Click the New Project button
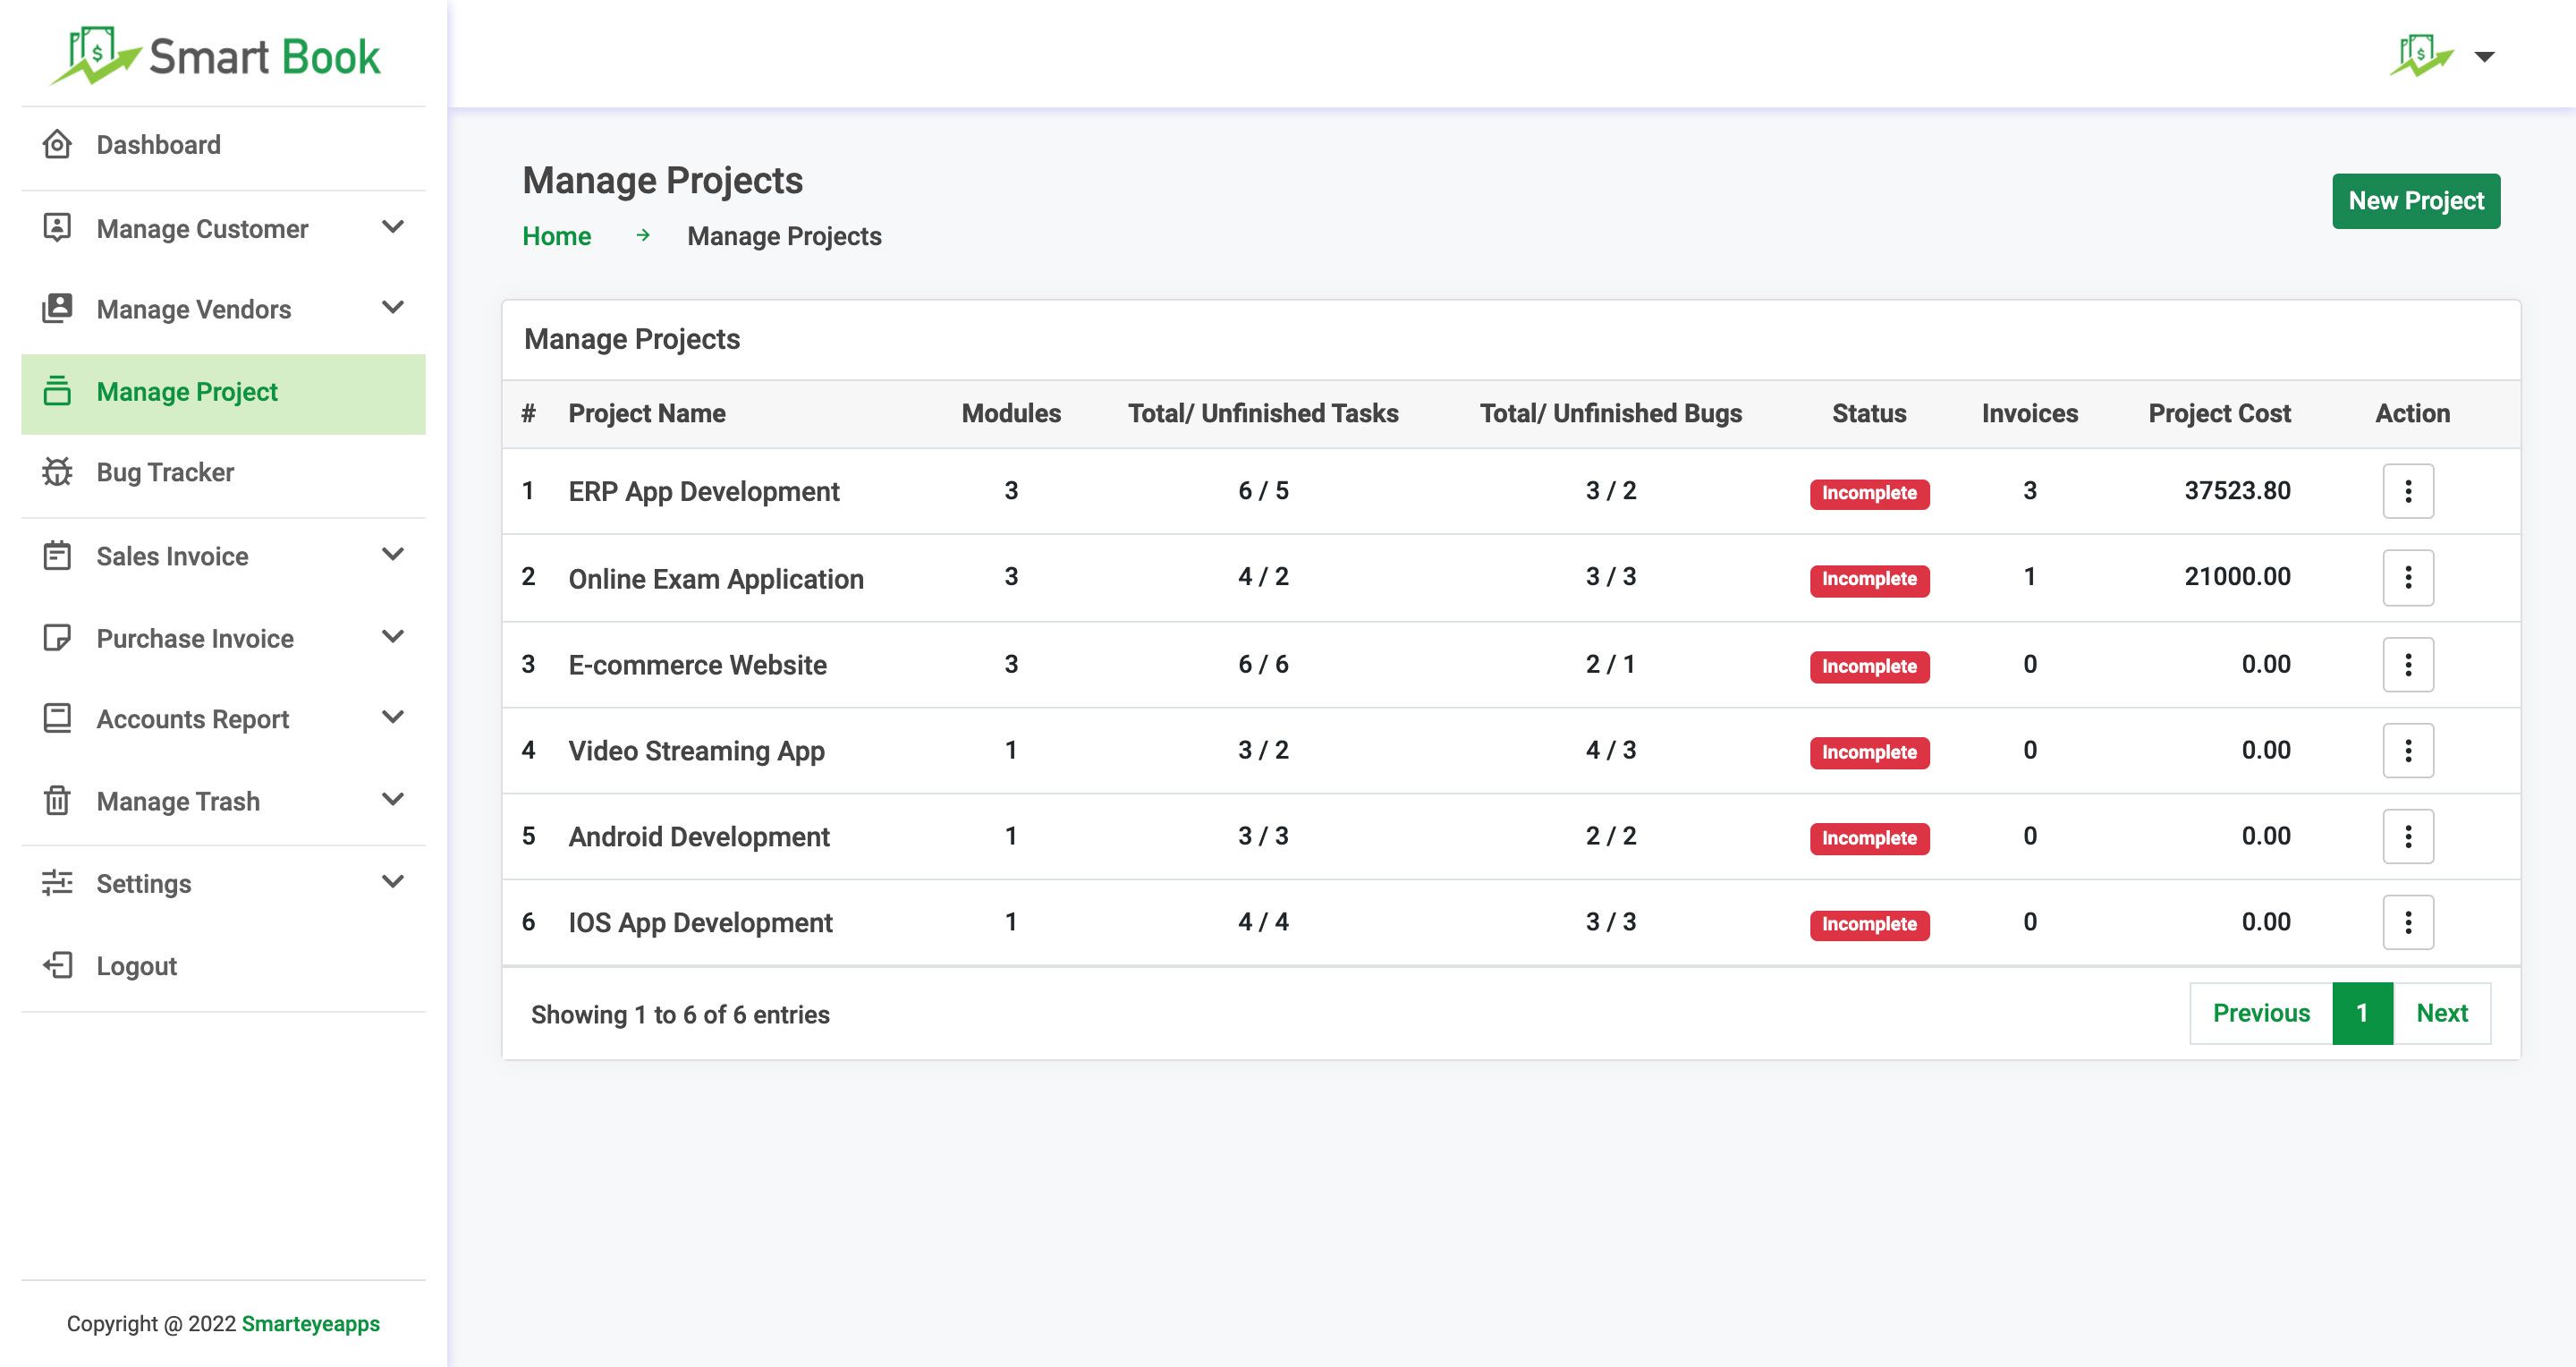 coord(2415,201)
